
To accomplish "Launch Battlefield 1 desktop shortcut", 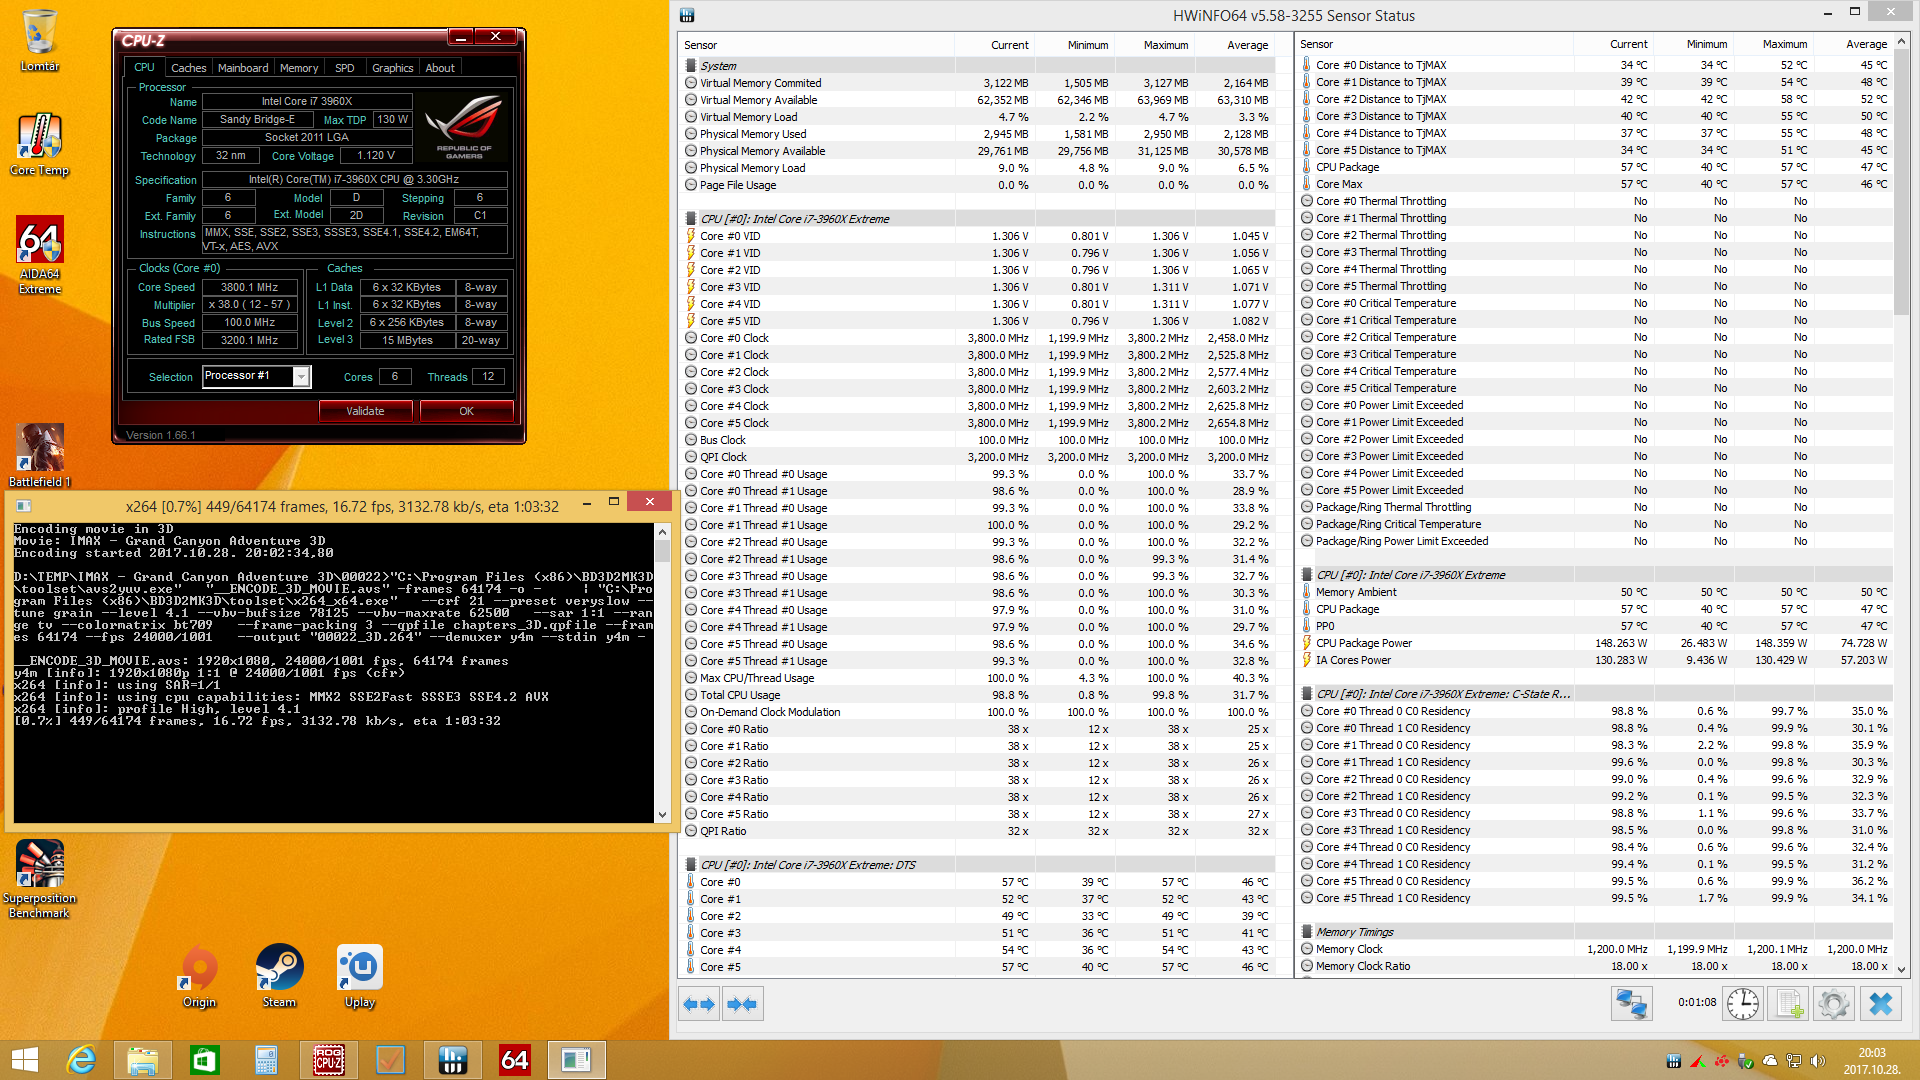I will click(40, 455).
